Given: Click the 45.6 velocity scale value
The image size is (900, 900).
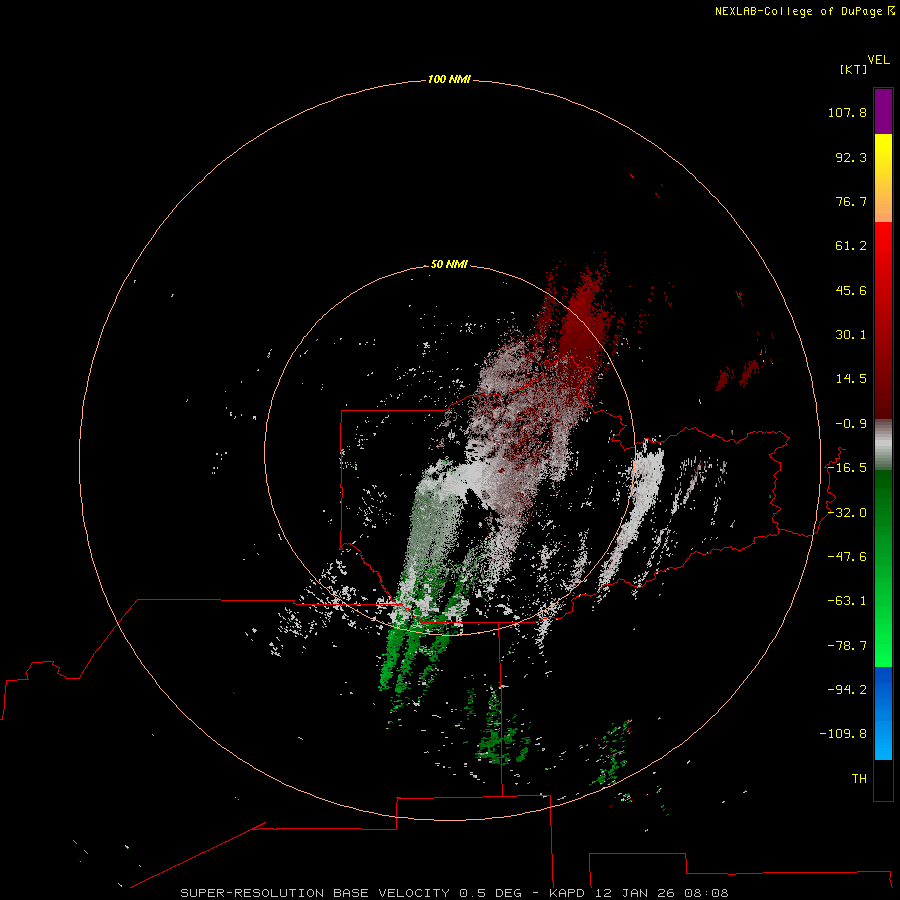Looking at the screenshot, I should click(851, 290).
